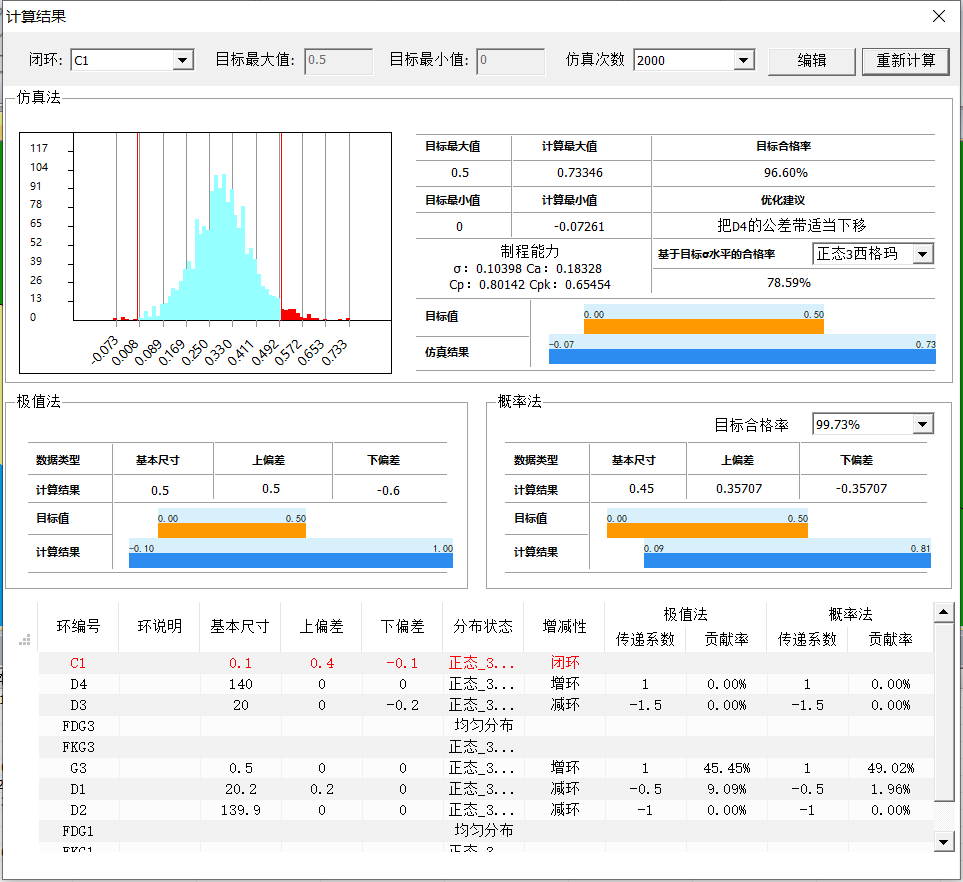Close the 计算结果 dialog window
Viewport: 963px width, 882px height.
[938, 16]
